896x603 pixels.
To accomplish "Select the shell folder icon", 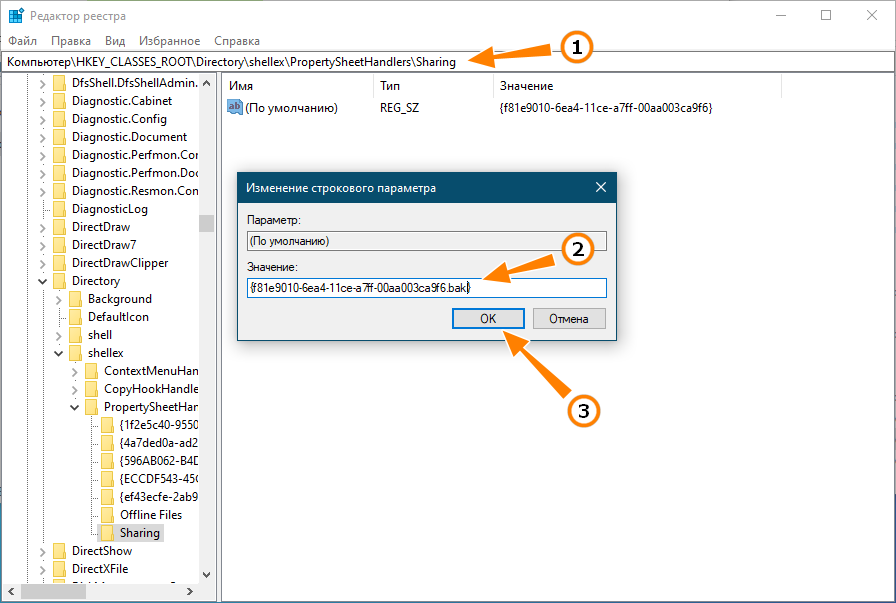I will pos(75,335).
